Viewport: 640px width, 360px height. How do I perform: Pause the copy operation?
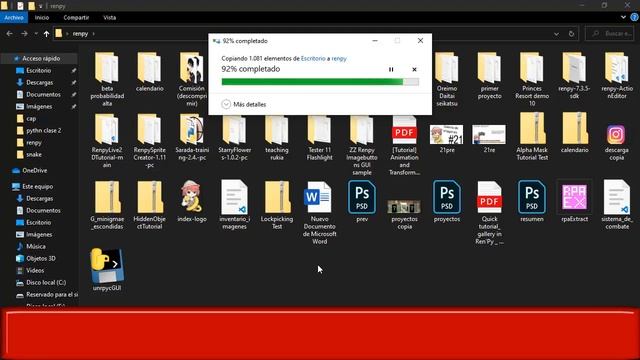click(391, 69)
